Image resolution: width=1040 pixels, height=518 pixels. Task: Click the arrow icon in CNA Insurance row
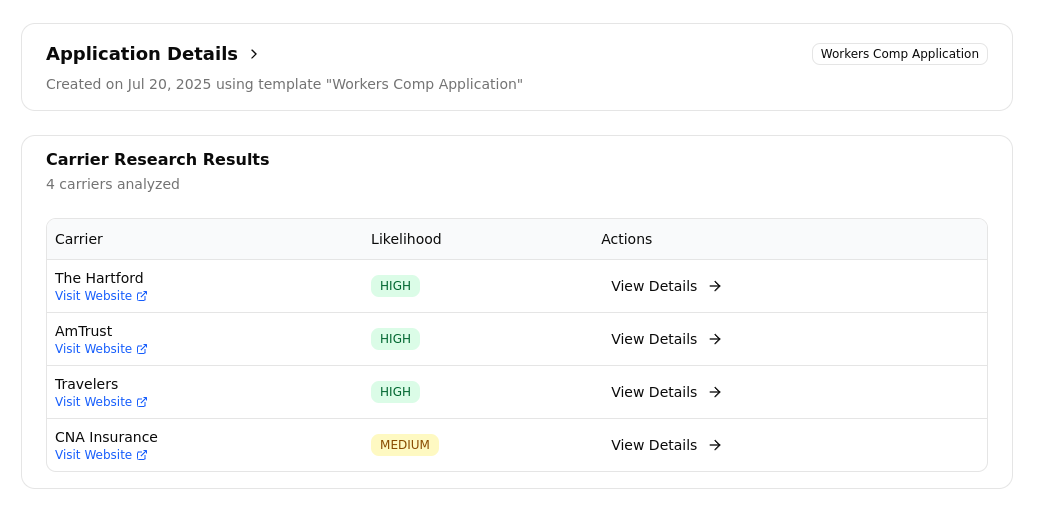[x=715, y=445]
